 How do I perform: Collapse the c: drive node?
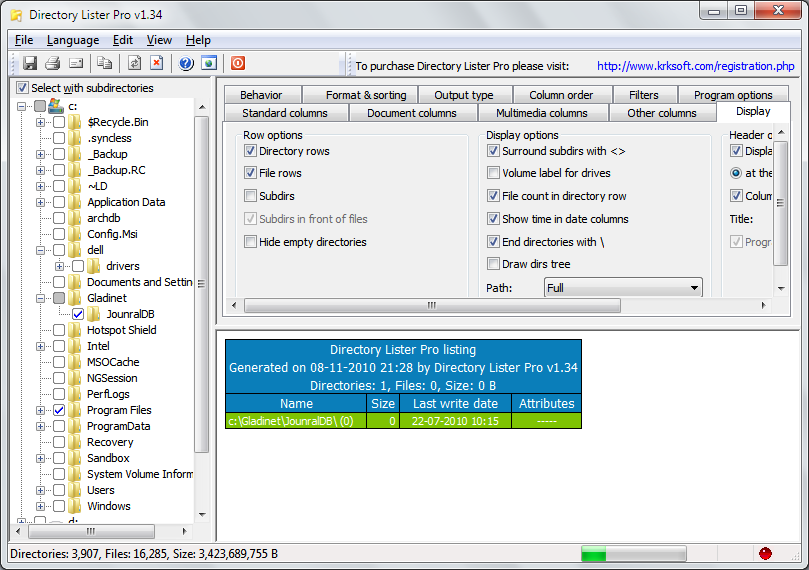pyautogui.click(x=21, y=106)
